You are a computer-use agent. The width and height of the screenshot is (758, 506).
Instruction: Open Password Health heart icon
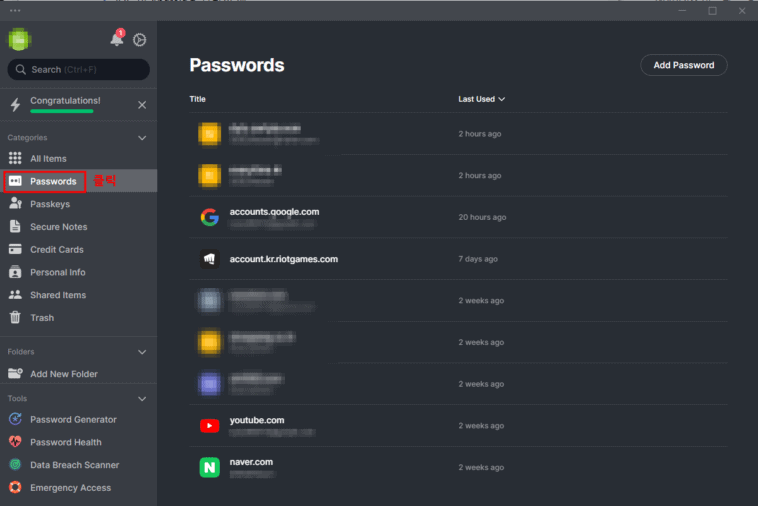point(15,442)
